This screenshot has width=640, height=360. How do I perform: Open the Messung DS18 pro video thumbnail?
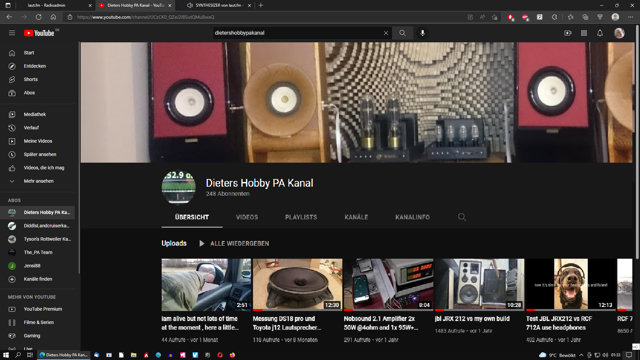point(297,284)
